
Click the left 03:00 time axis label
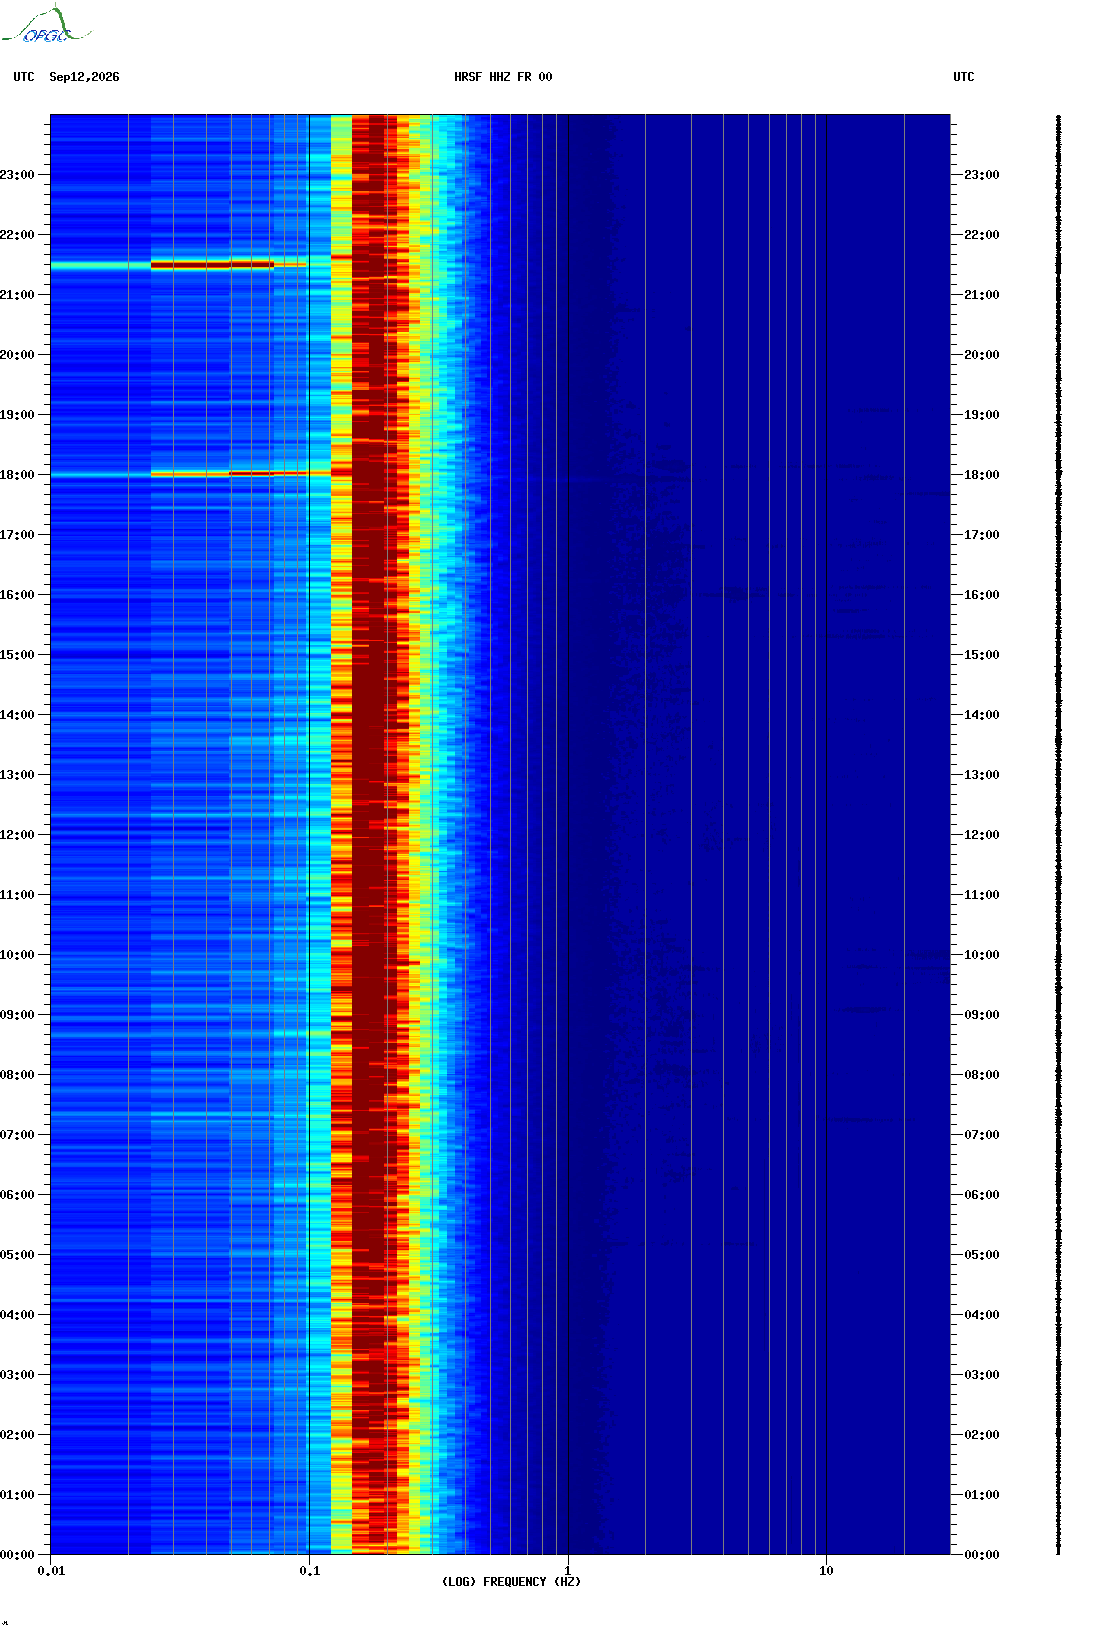(17, 1375)
